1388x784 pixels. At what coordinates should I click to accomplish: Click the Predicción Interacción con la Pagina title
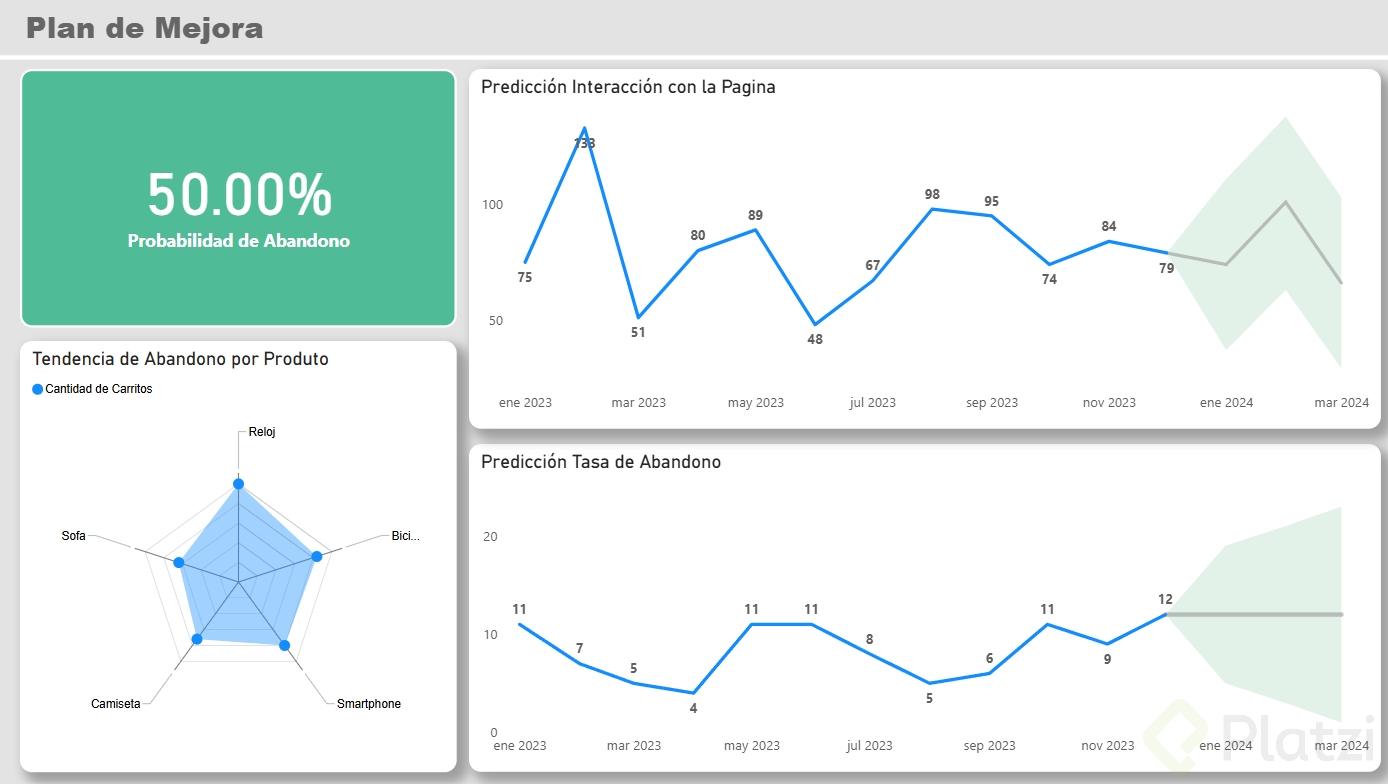[x=628, y=87]
